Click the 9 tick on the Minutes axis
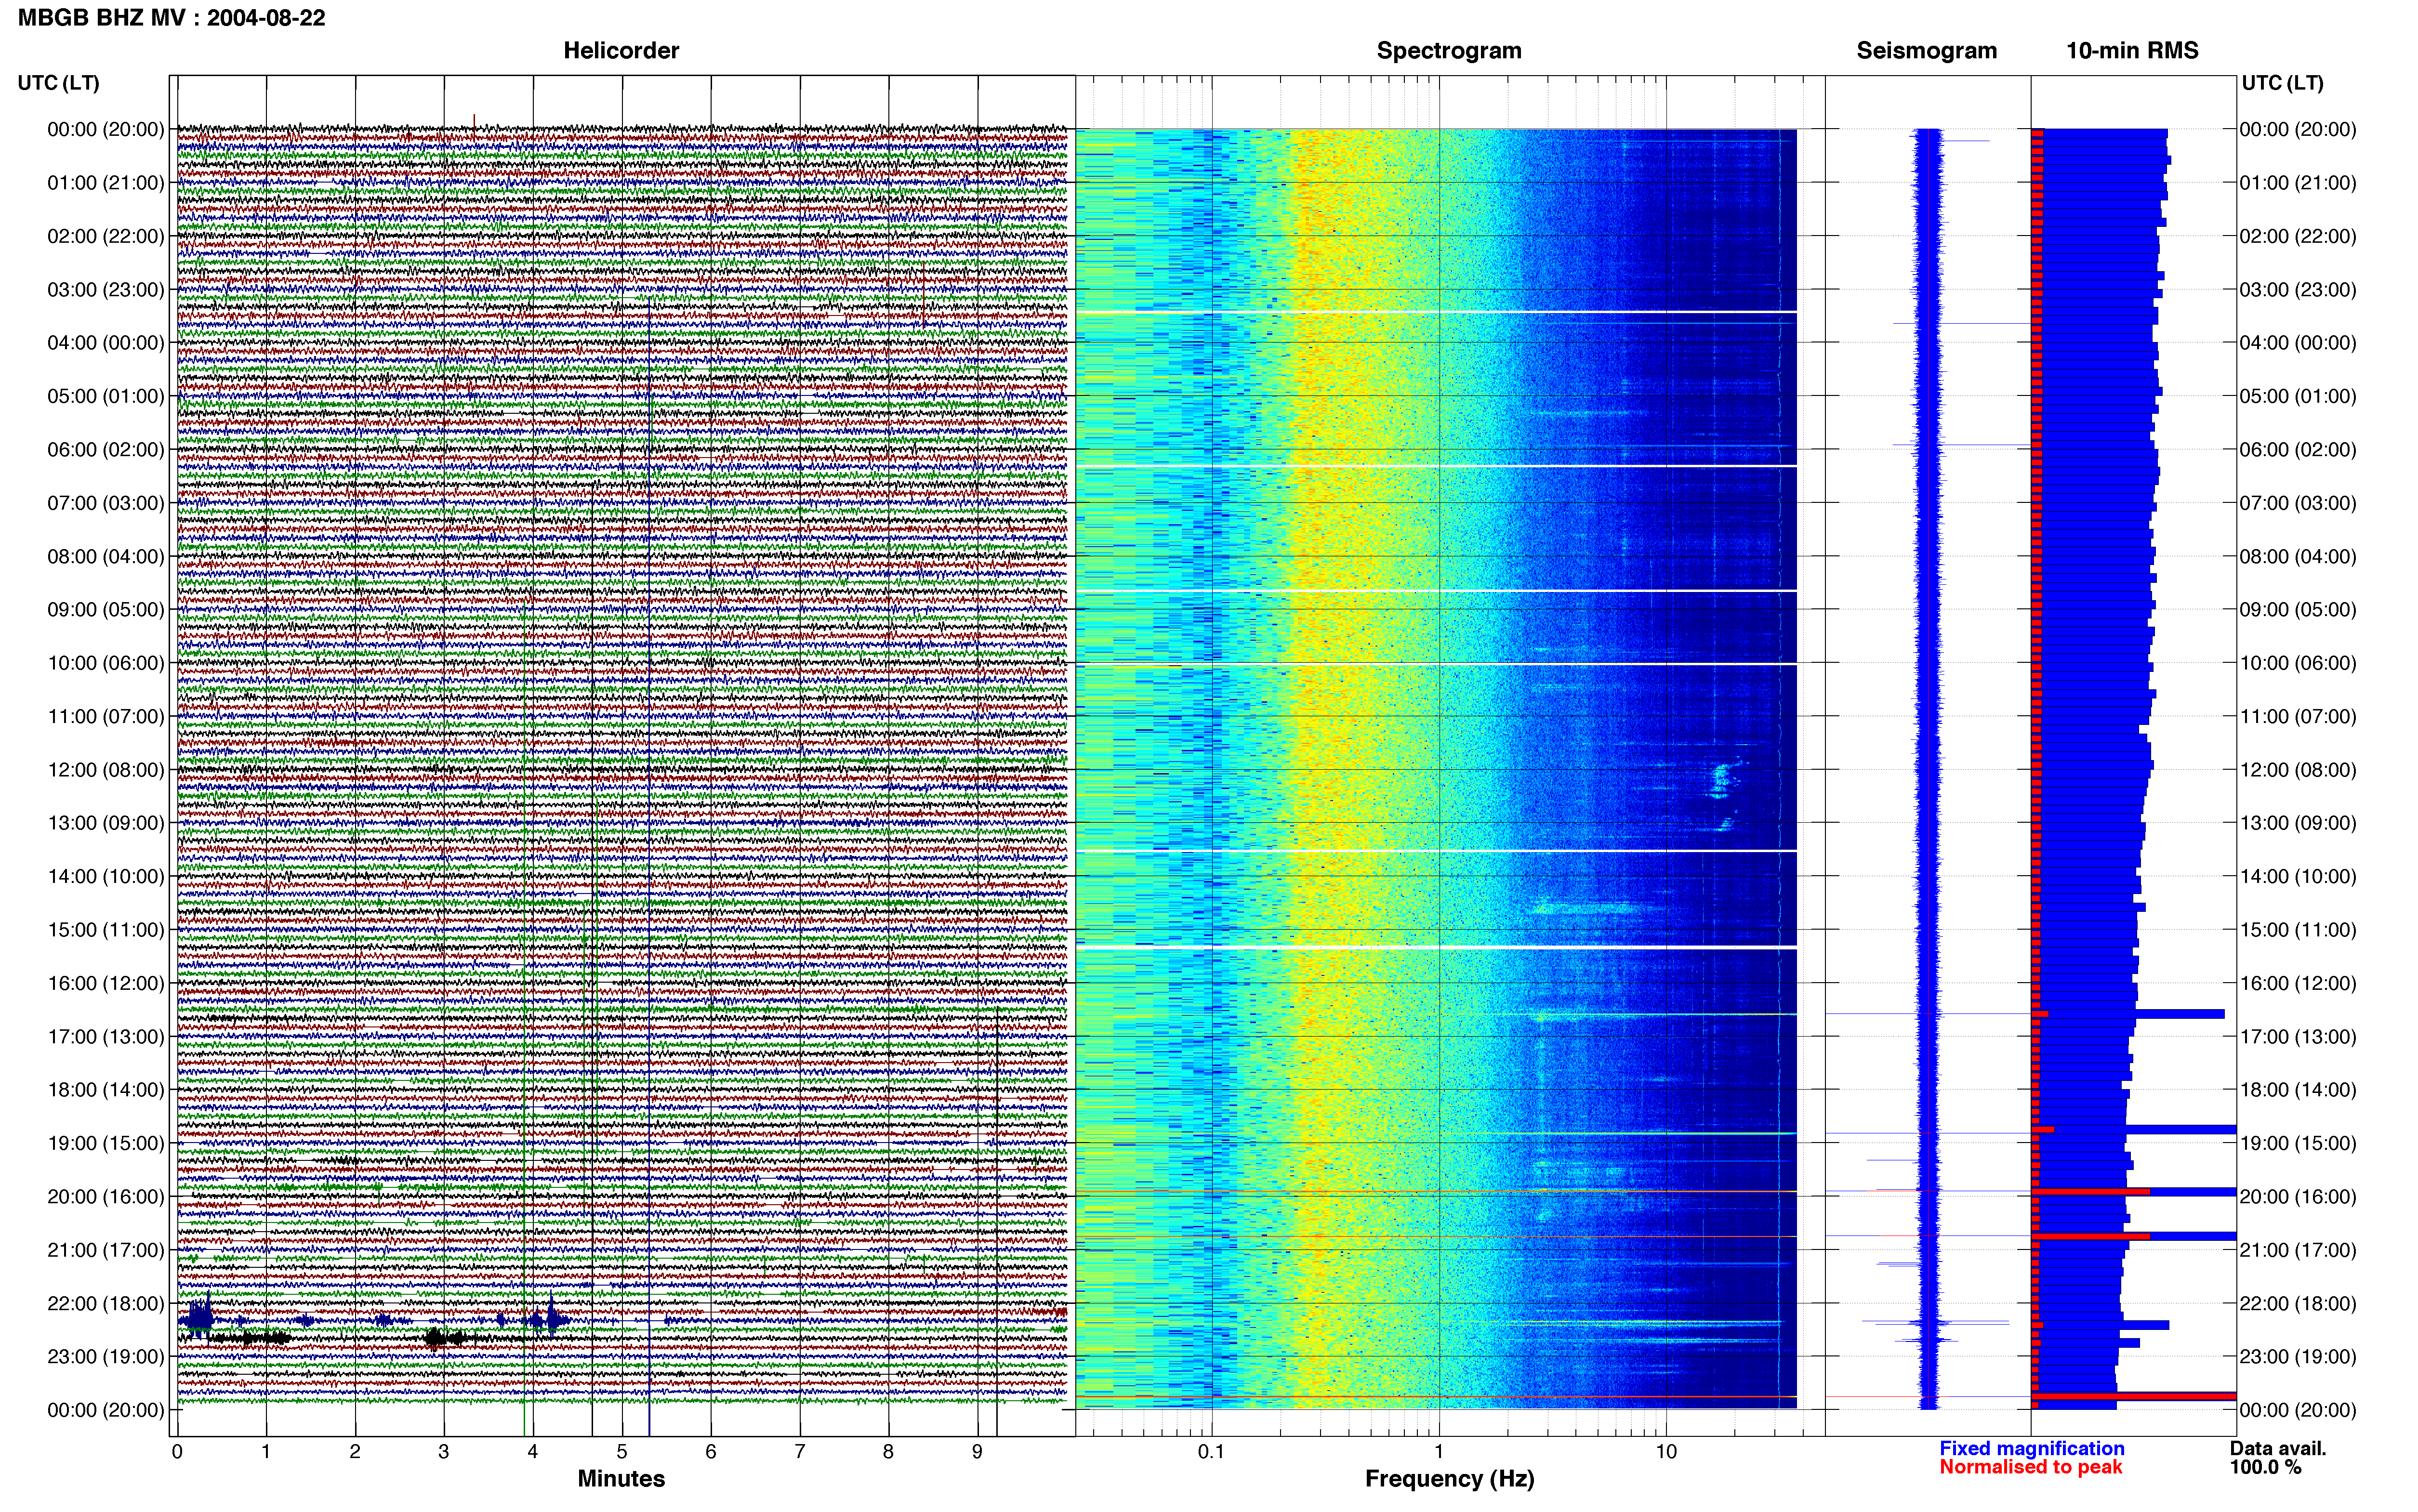This screenshot has height=1512, width=2418. [977, 1452]
